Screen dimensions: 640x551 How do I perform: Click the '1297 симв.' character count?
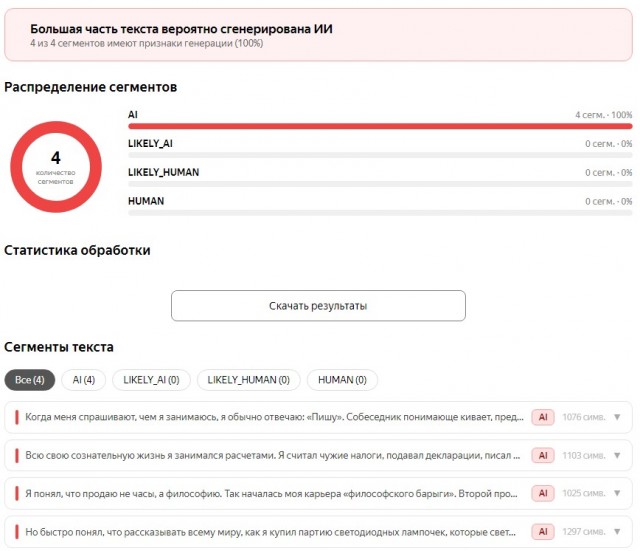click(584, 532)
